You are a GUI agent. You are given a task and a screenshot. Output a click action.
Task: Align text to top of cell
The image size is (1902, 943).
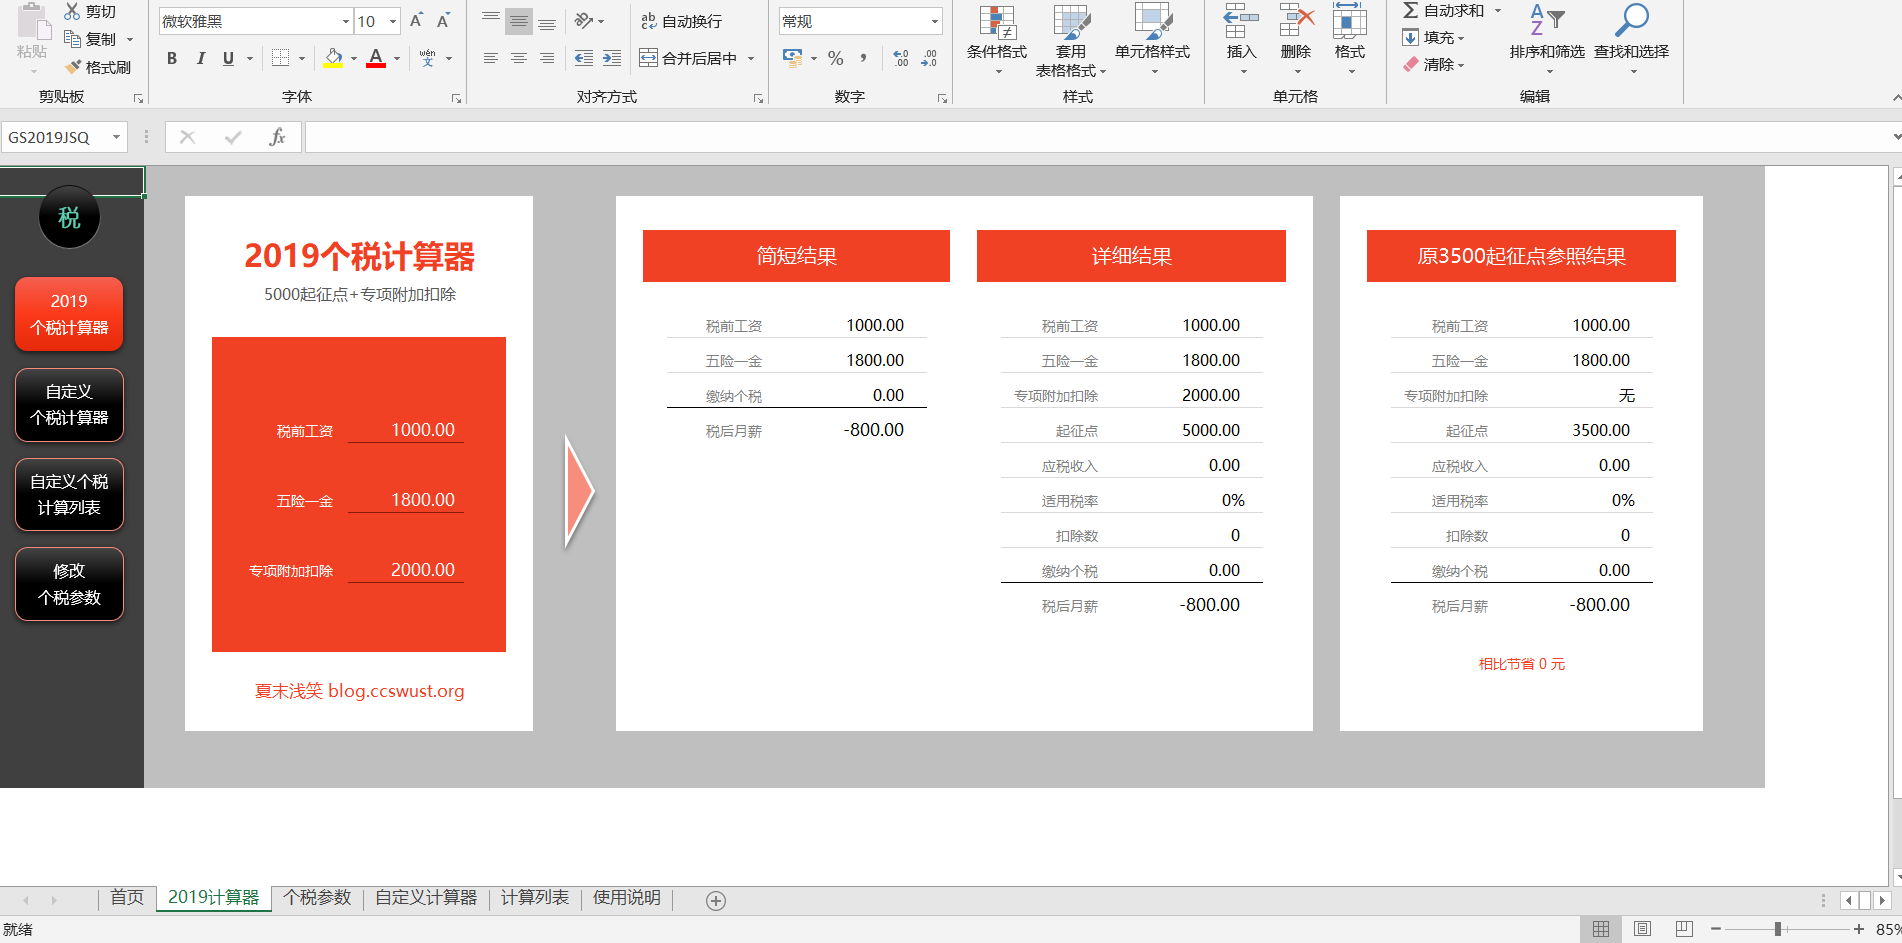(x=491, y=21)
